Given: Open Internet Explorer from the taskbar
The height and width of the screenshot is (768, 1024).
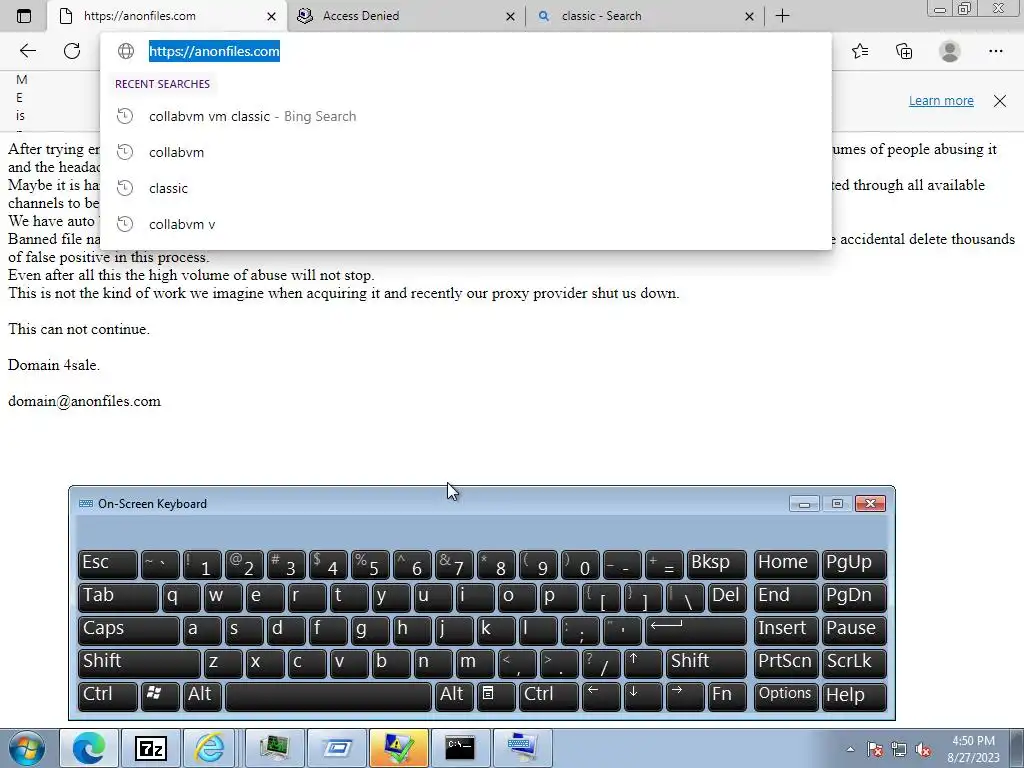Looking at the screenshot, I should point(212,748).
